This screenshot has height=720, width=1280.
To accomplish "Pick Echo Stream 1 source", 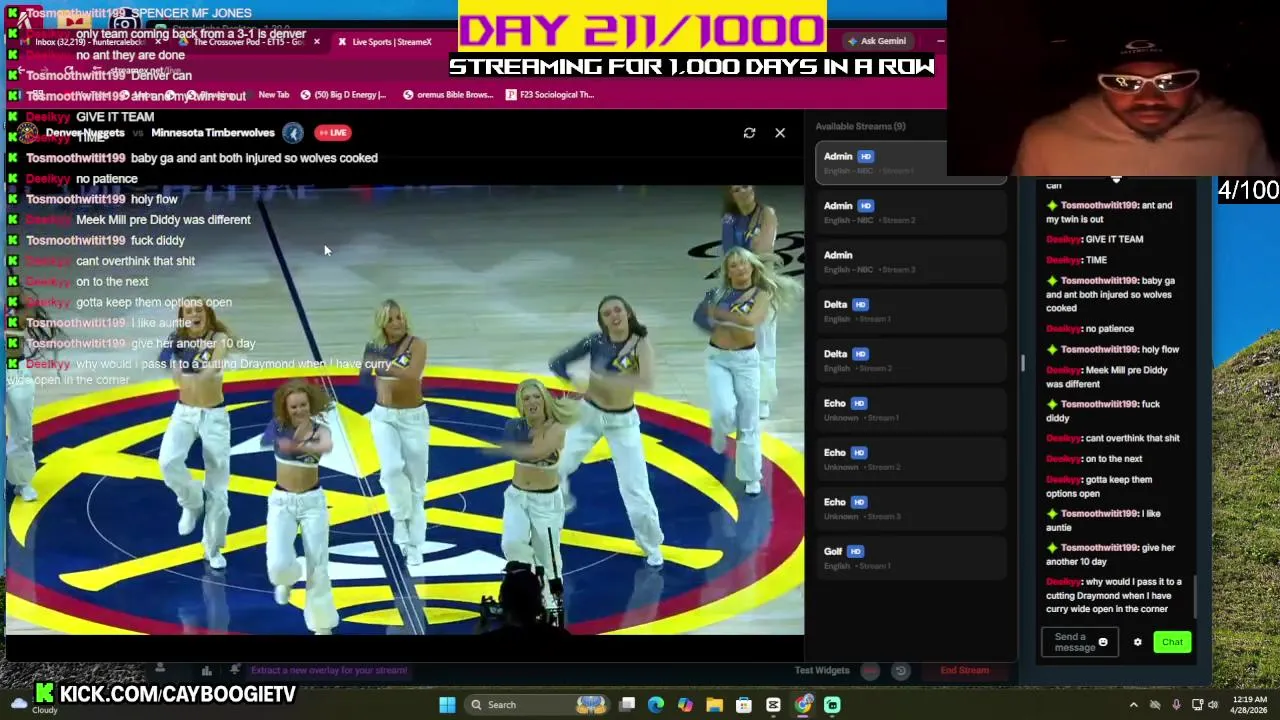I will click(x=910, y=410).
